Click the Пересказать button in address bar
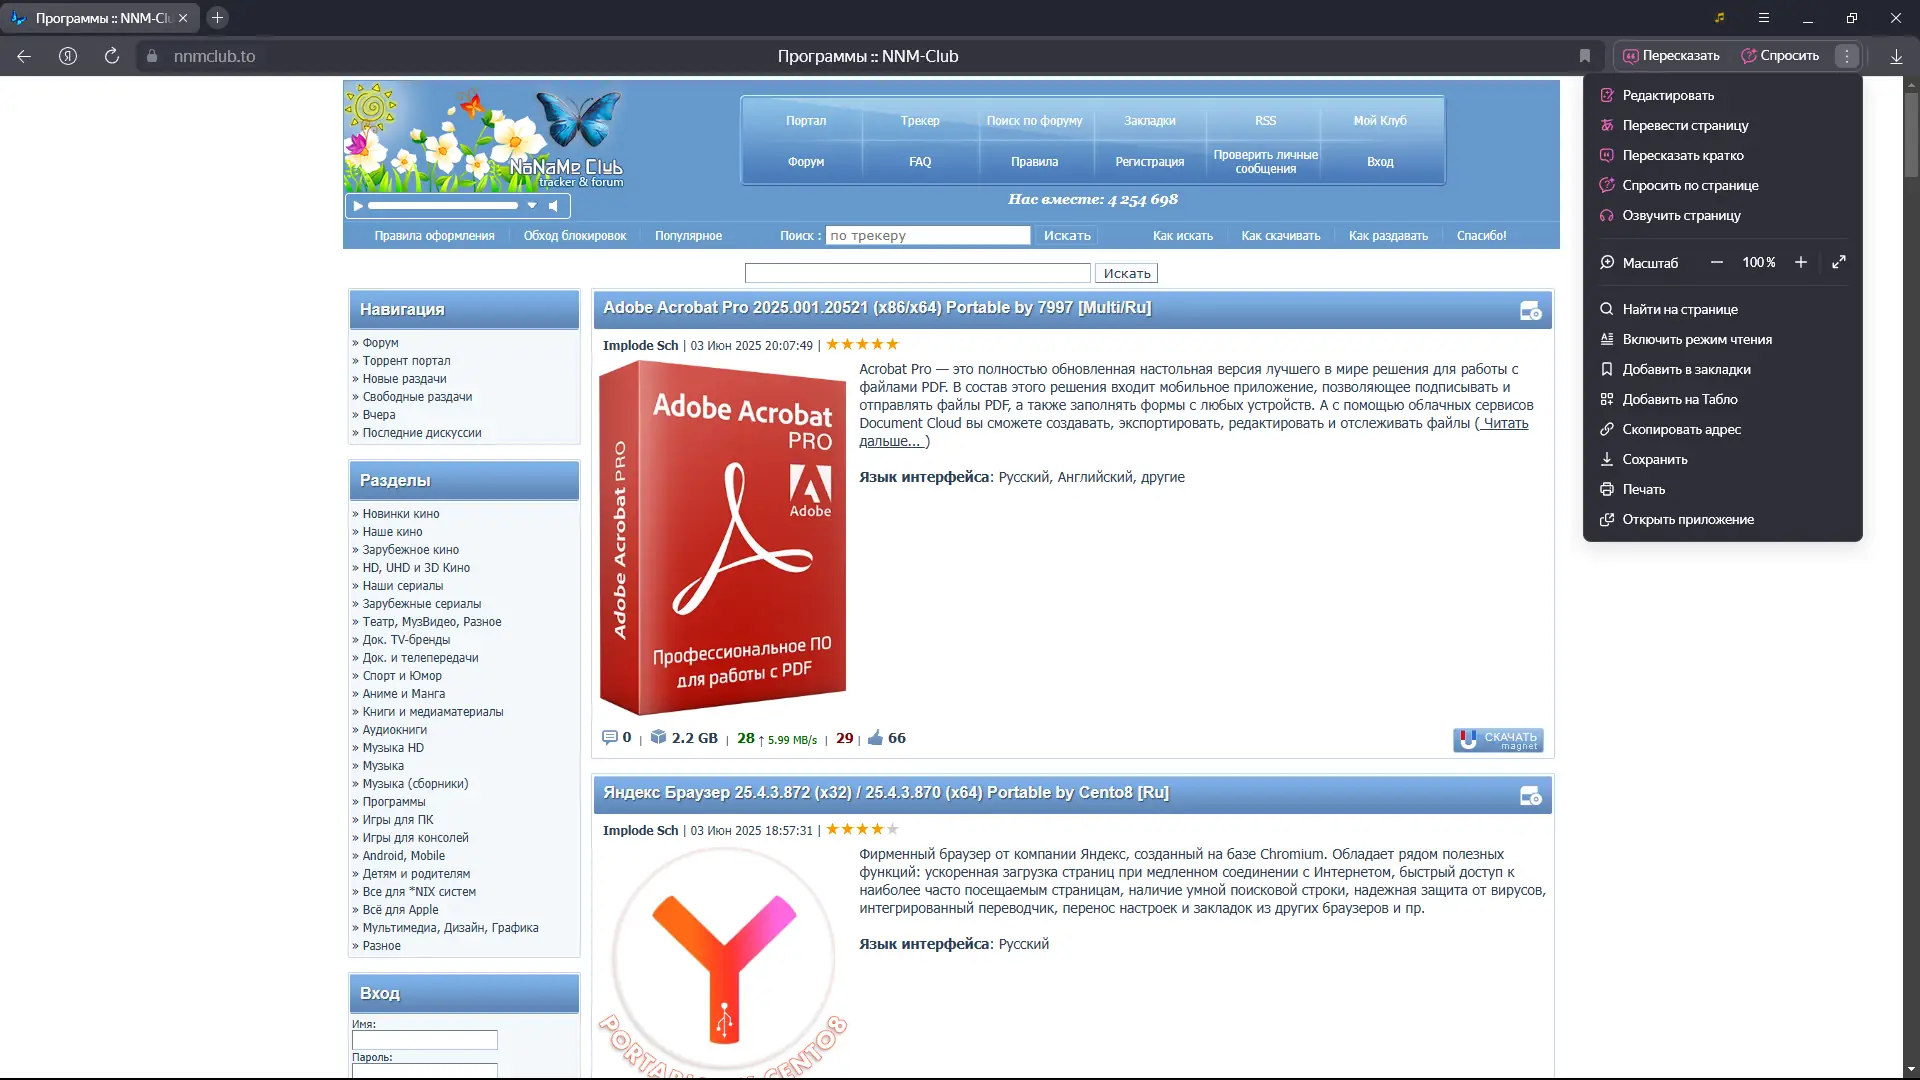Image resolution: width=1920 pixels, height=1080 pixels. [1671, 56]
